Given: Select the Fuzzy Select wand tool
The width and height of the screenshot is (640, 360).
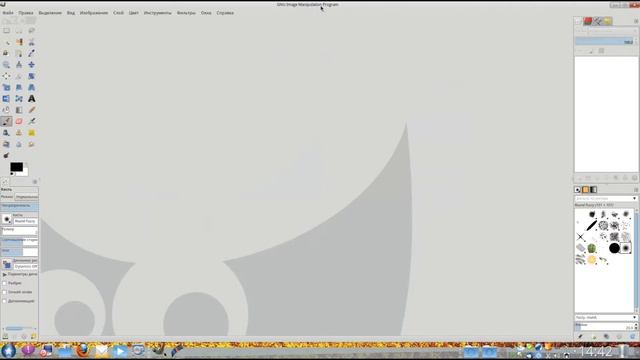Looking at the screenshot, I should click(7, 42).
